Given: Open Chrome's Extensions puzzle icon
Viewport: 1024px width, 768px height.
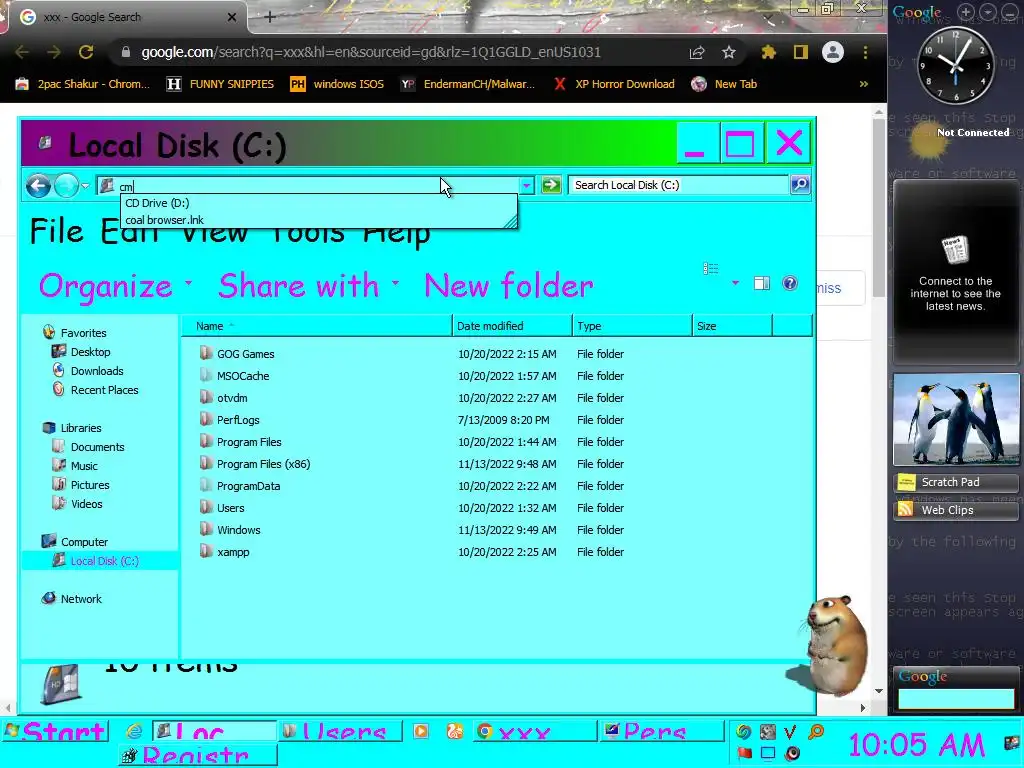Looking at the screenshot, I should click(769, 52).
